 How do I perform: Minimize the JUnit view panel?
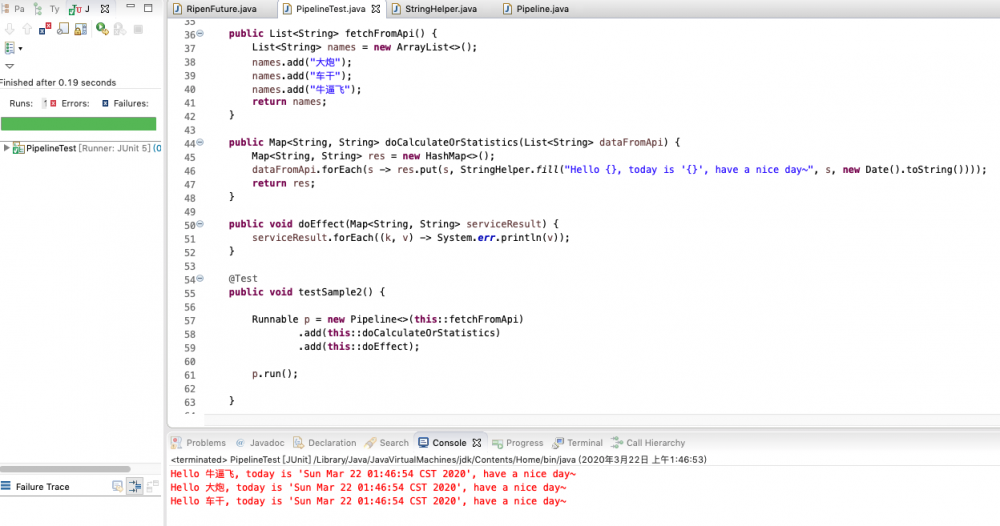point(131,6)
